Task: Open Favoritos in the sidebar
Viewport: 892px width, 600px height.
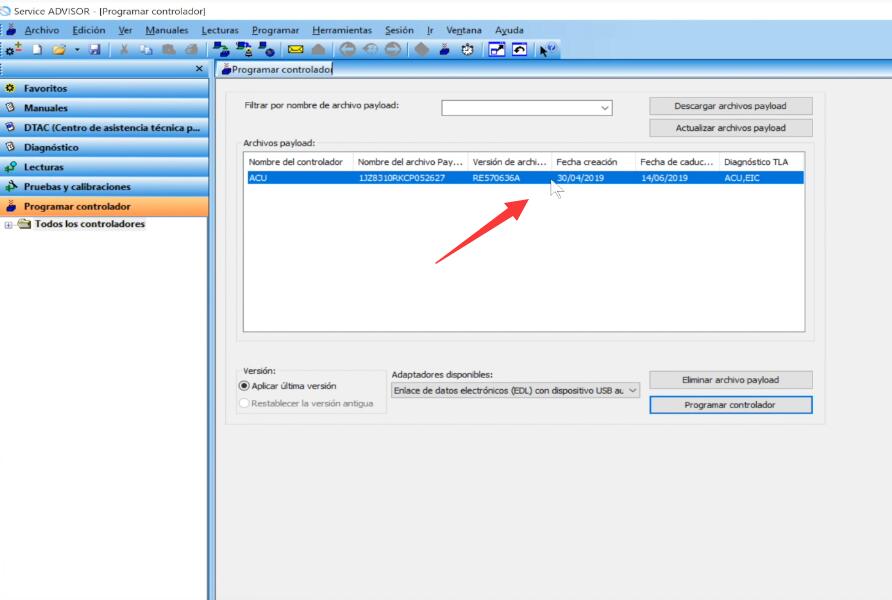Action: [x=104, y=88]
